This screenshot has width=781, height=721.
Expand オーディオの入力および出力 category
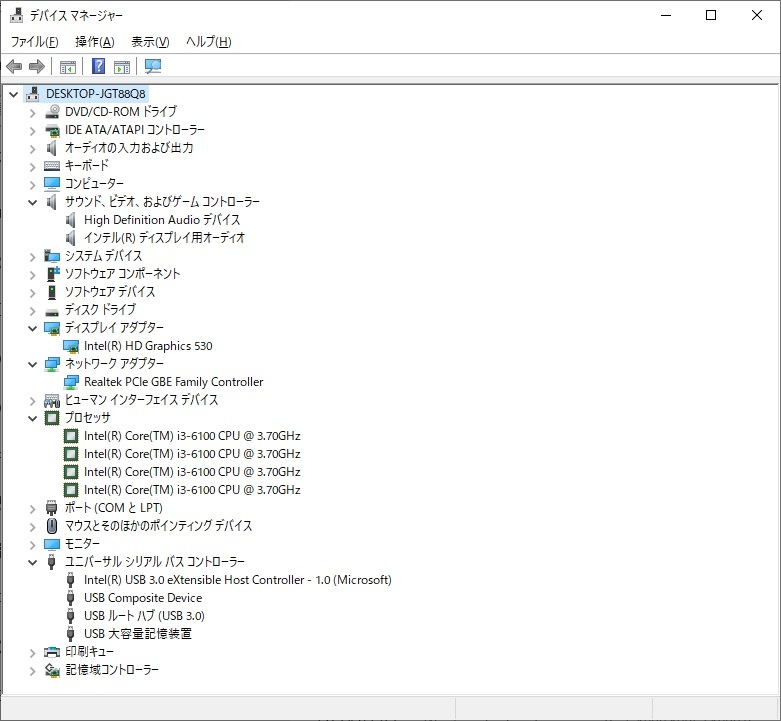coord(32,149)
